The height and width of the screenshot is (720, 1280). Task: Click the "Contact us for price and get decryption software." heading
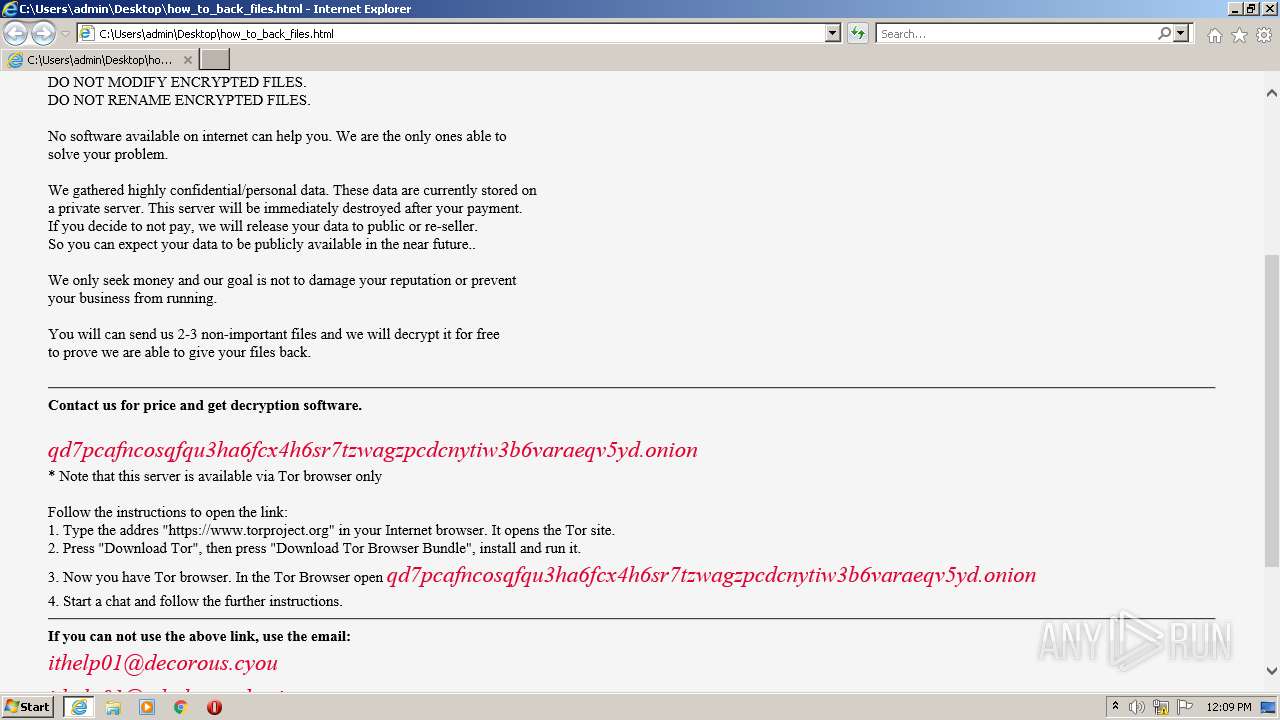205,405
